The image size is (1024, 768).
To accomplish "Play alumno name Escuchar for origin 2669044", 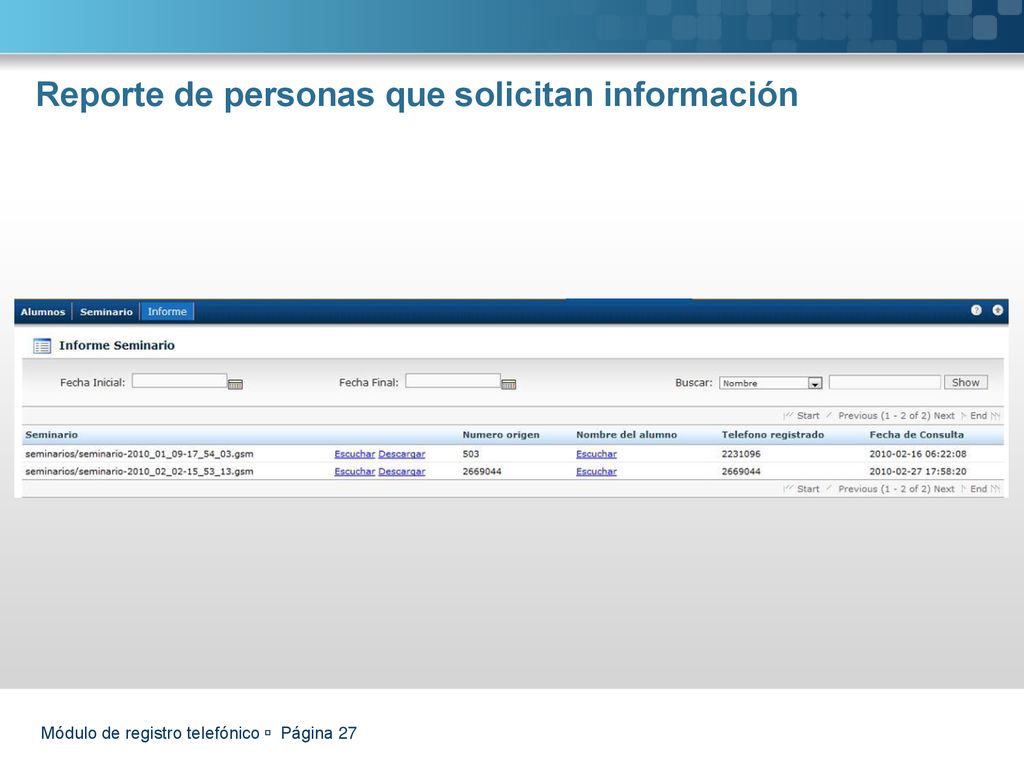I will 596,472.
